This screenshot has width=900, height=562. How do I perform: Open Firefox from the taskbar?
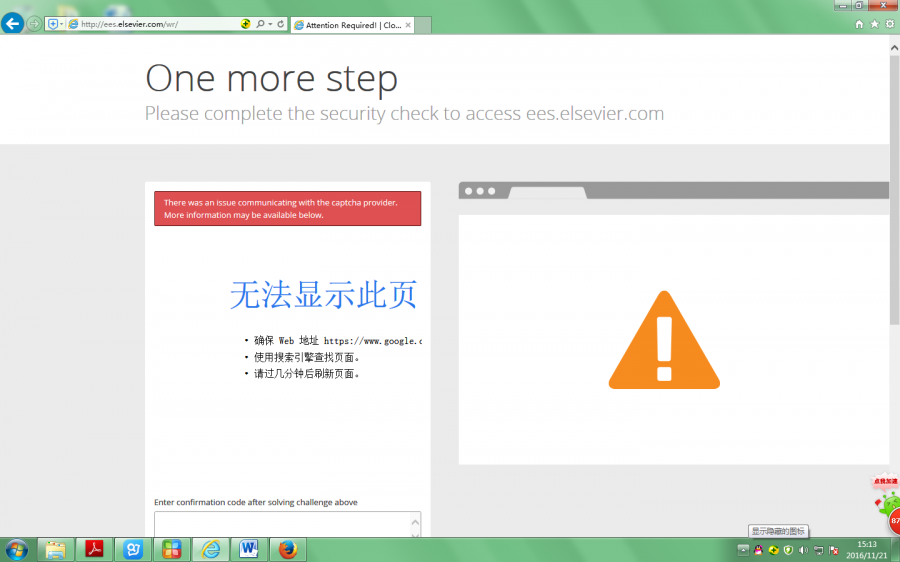288,550
